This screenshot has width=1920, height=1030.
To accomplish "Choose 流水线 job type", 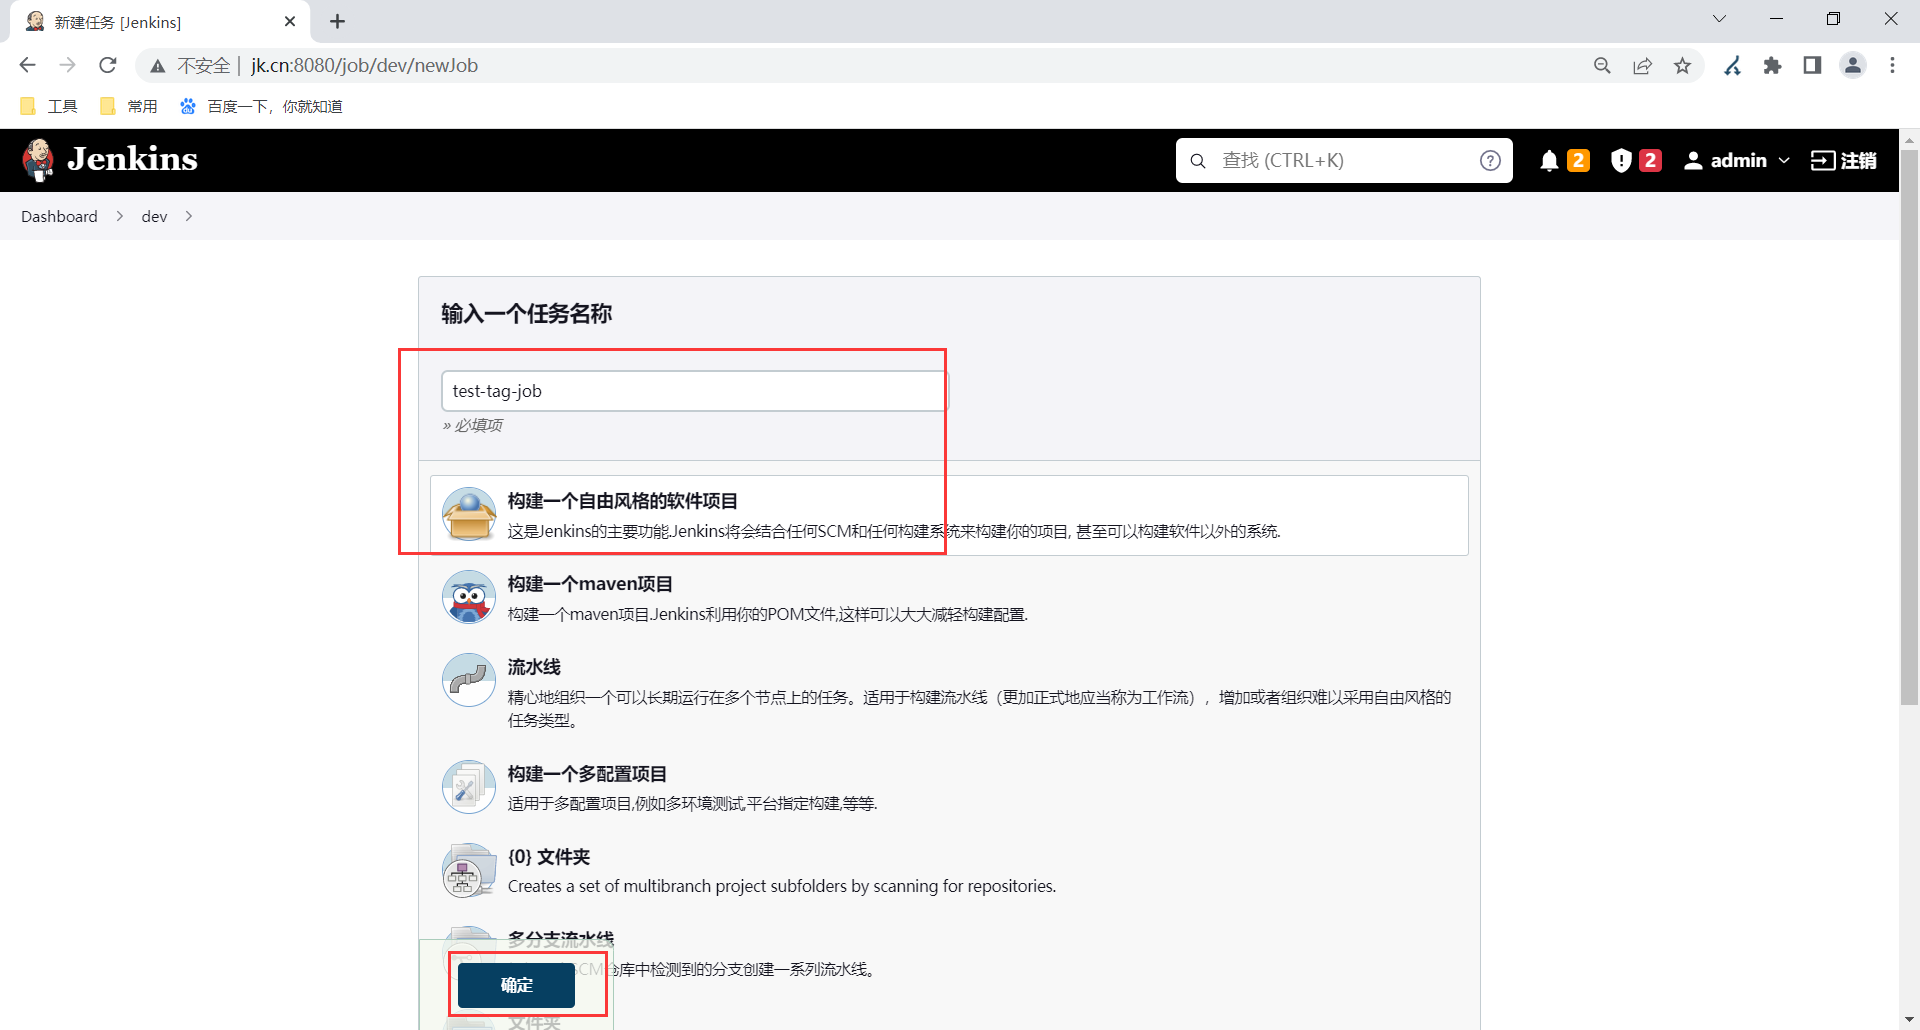I will coord(949,692).
